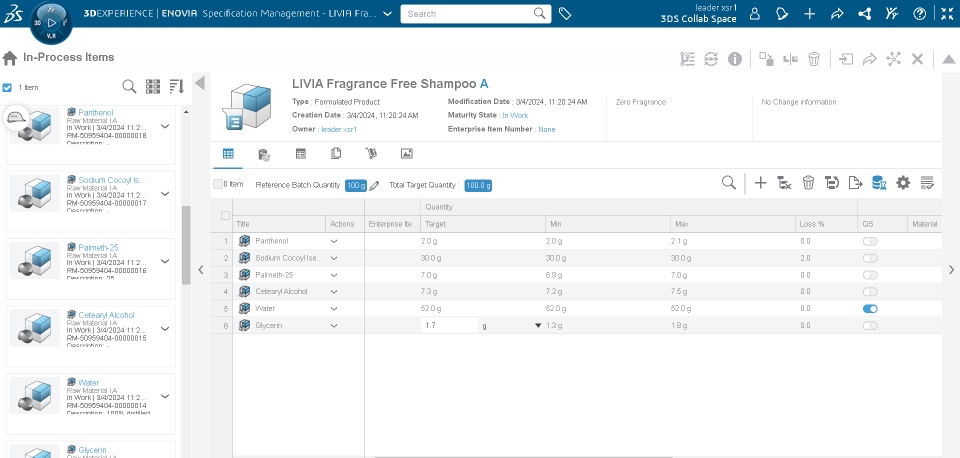Open owner link leader xsr1
This screenshot has width=960, height=458.
[x=339, y=129]
